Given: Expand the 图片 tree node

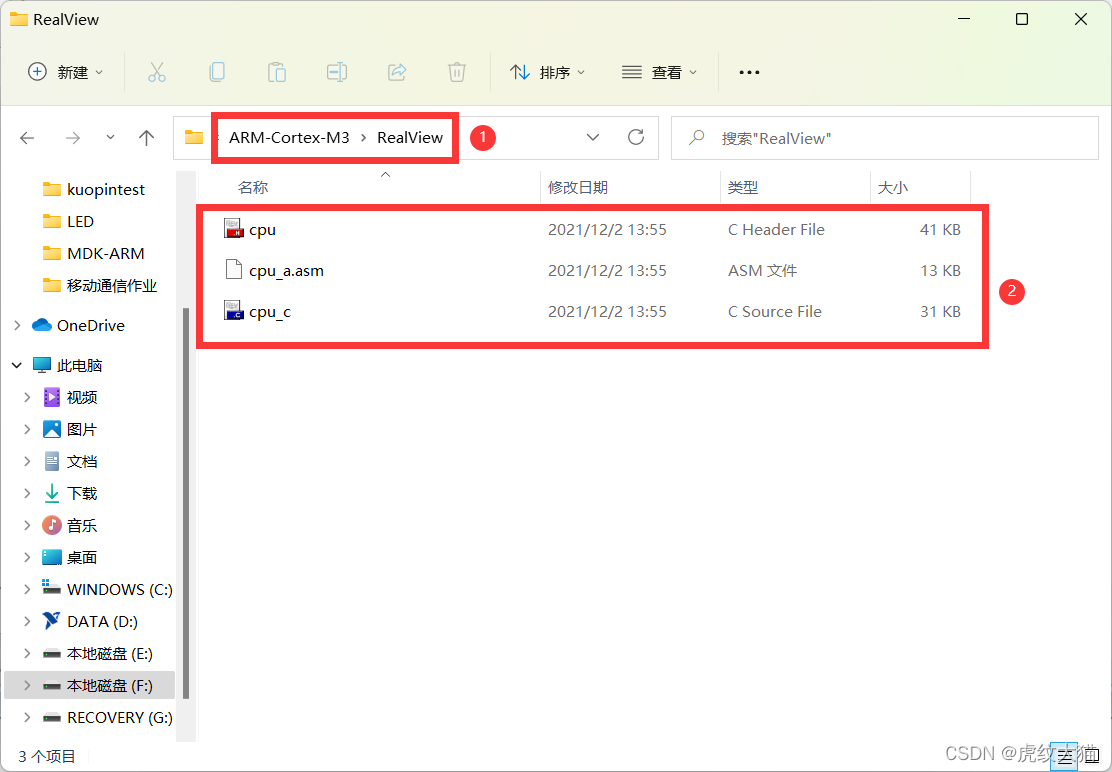Looking at the screenshot, I should 27,429.
